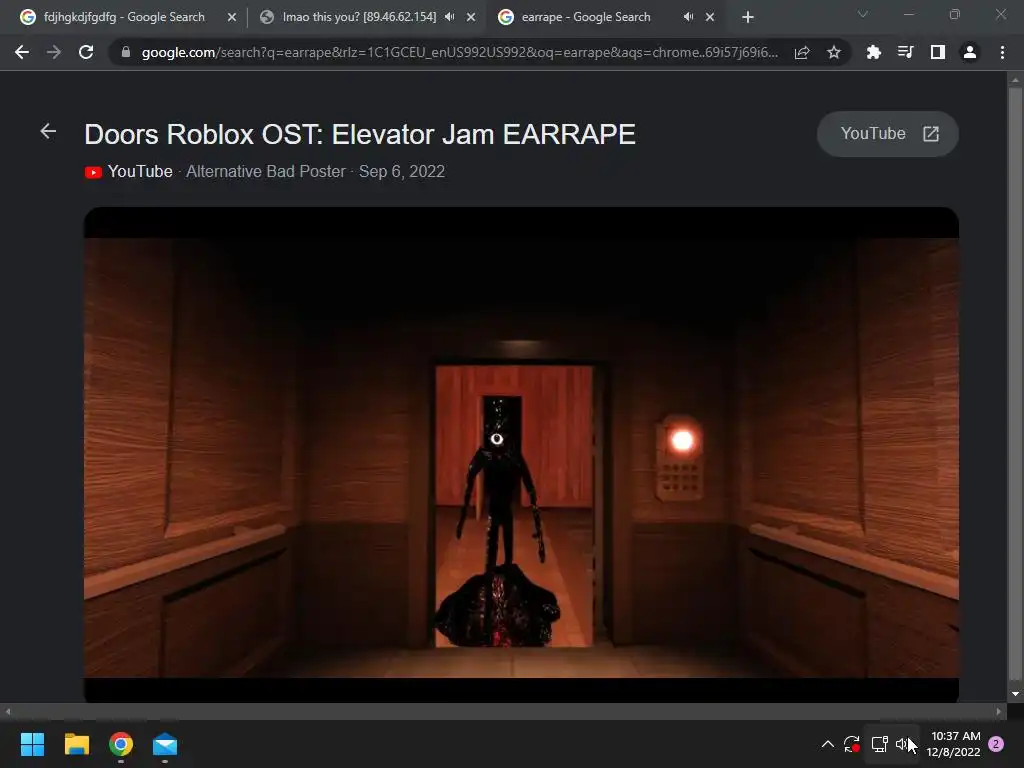This screenshot has height=768, width=1024.
Task: Click the YouTube source link under title
Action: click(x=129, y=171)
